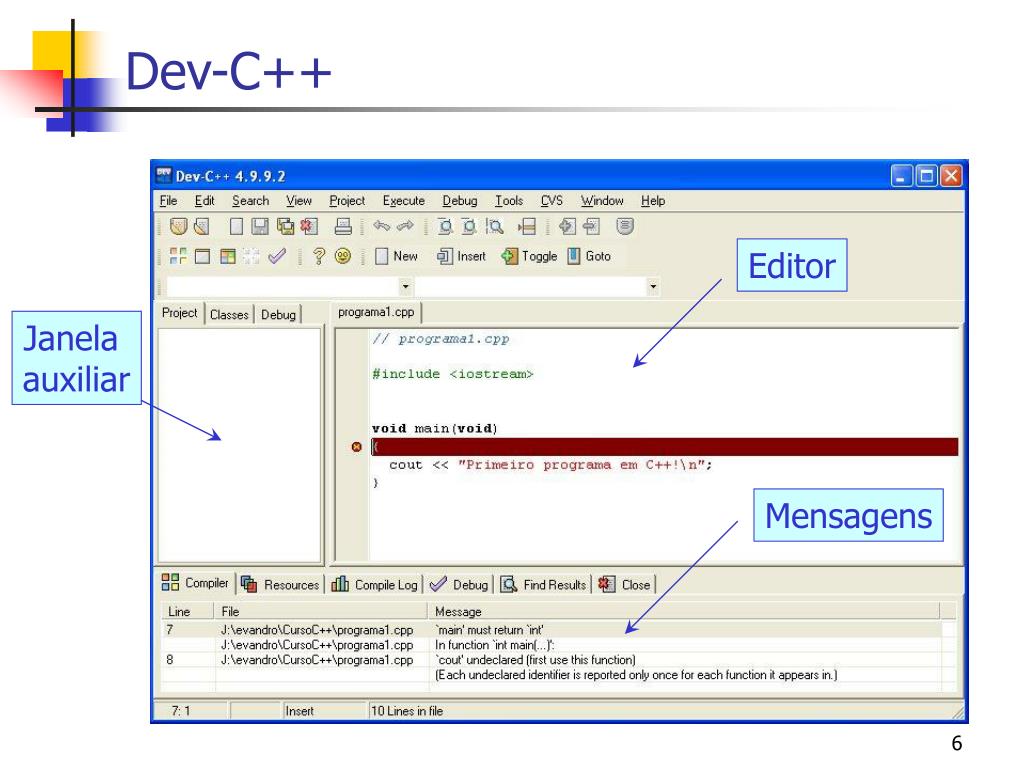Select the Find Results tab

coord(543,584)
